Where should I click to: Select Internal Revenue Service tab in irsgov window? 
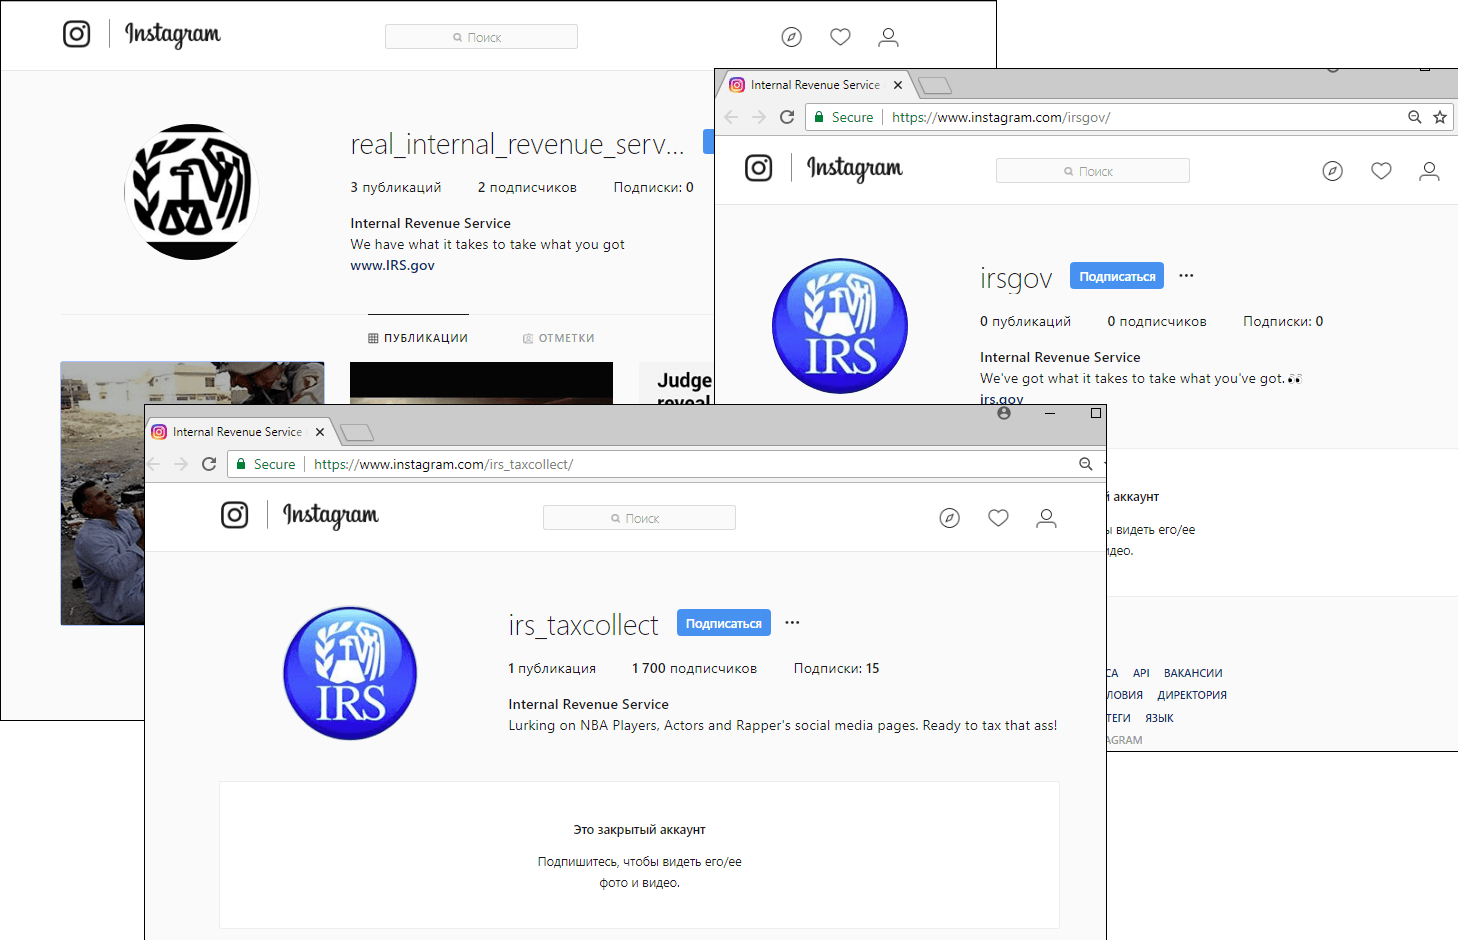tap(815, 85)
